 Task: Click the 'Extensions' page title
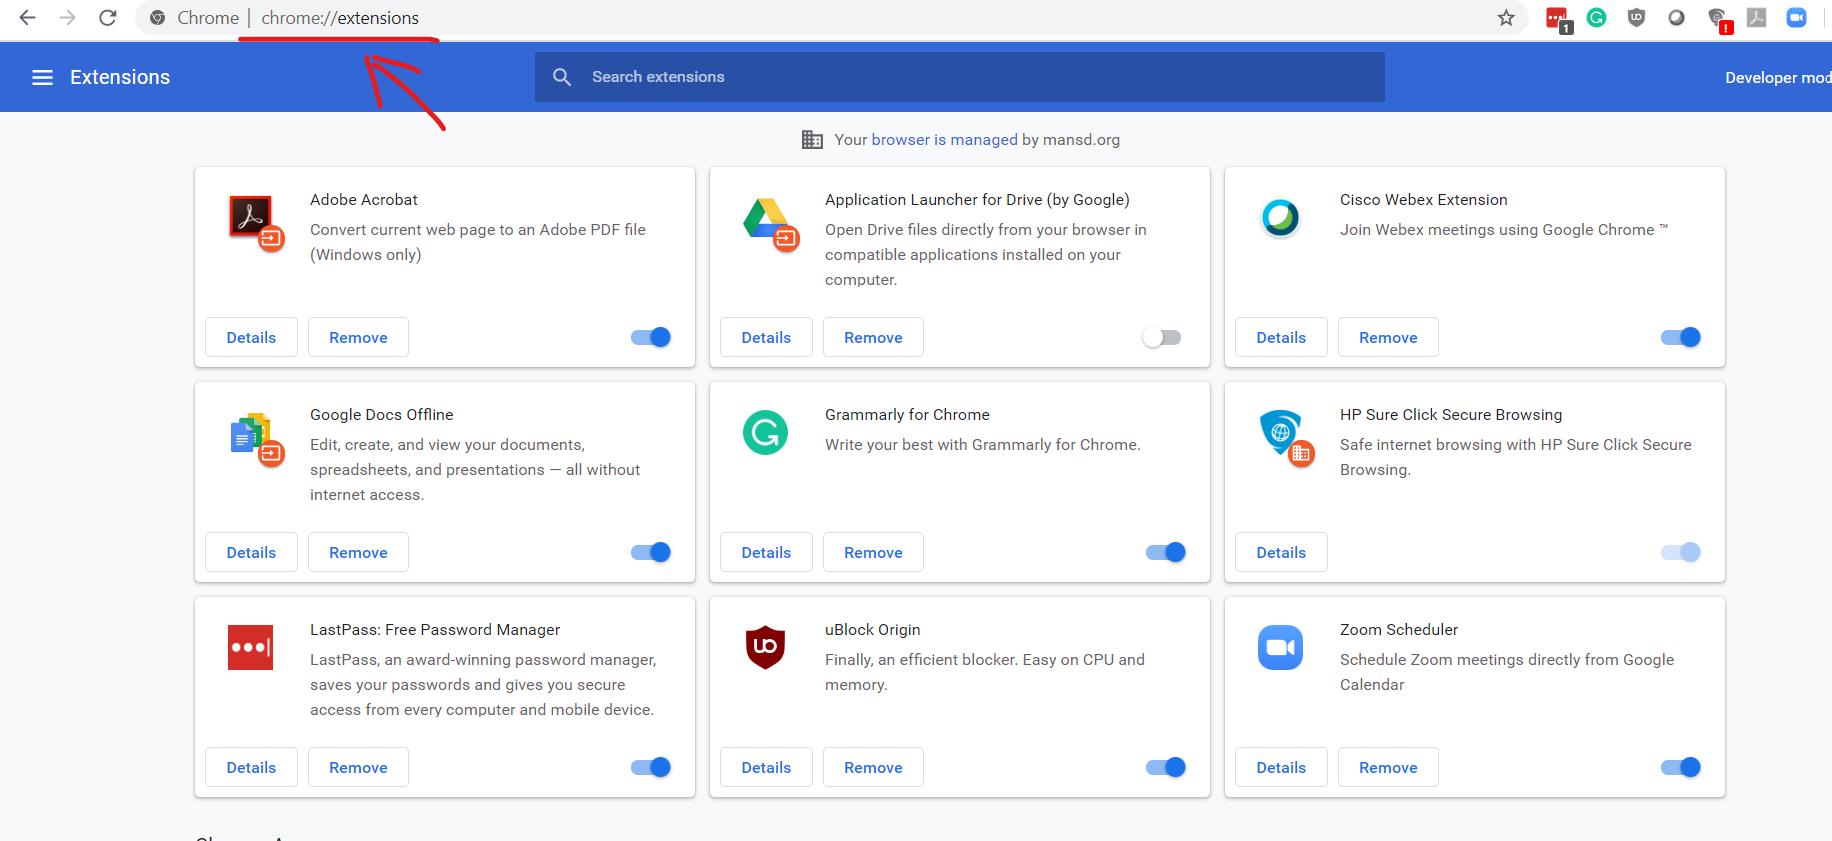point(120,77)
